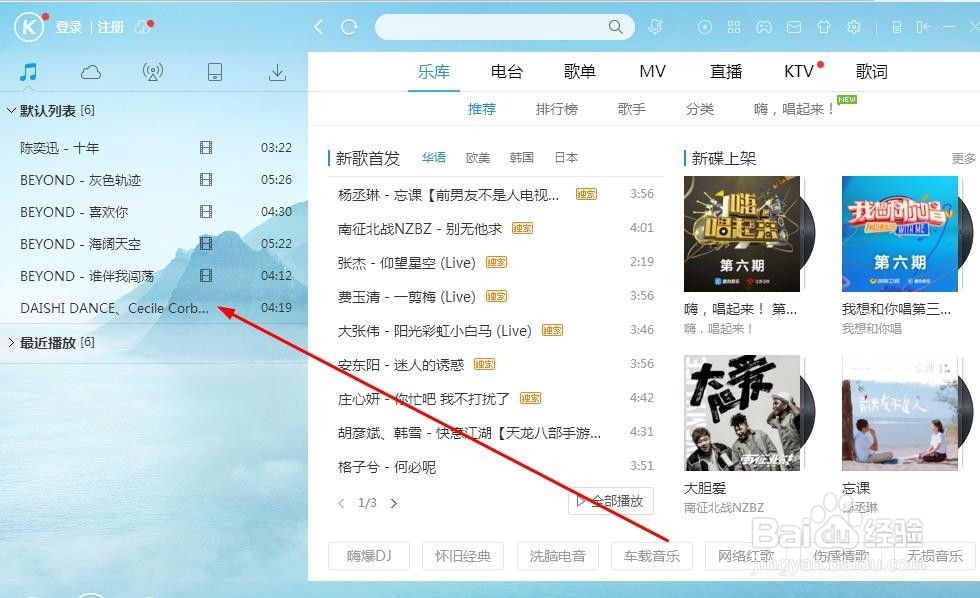Switch to the MV tab
Screen dimensions: 980x598
(x=652, y=71)
